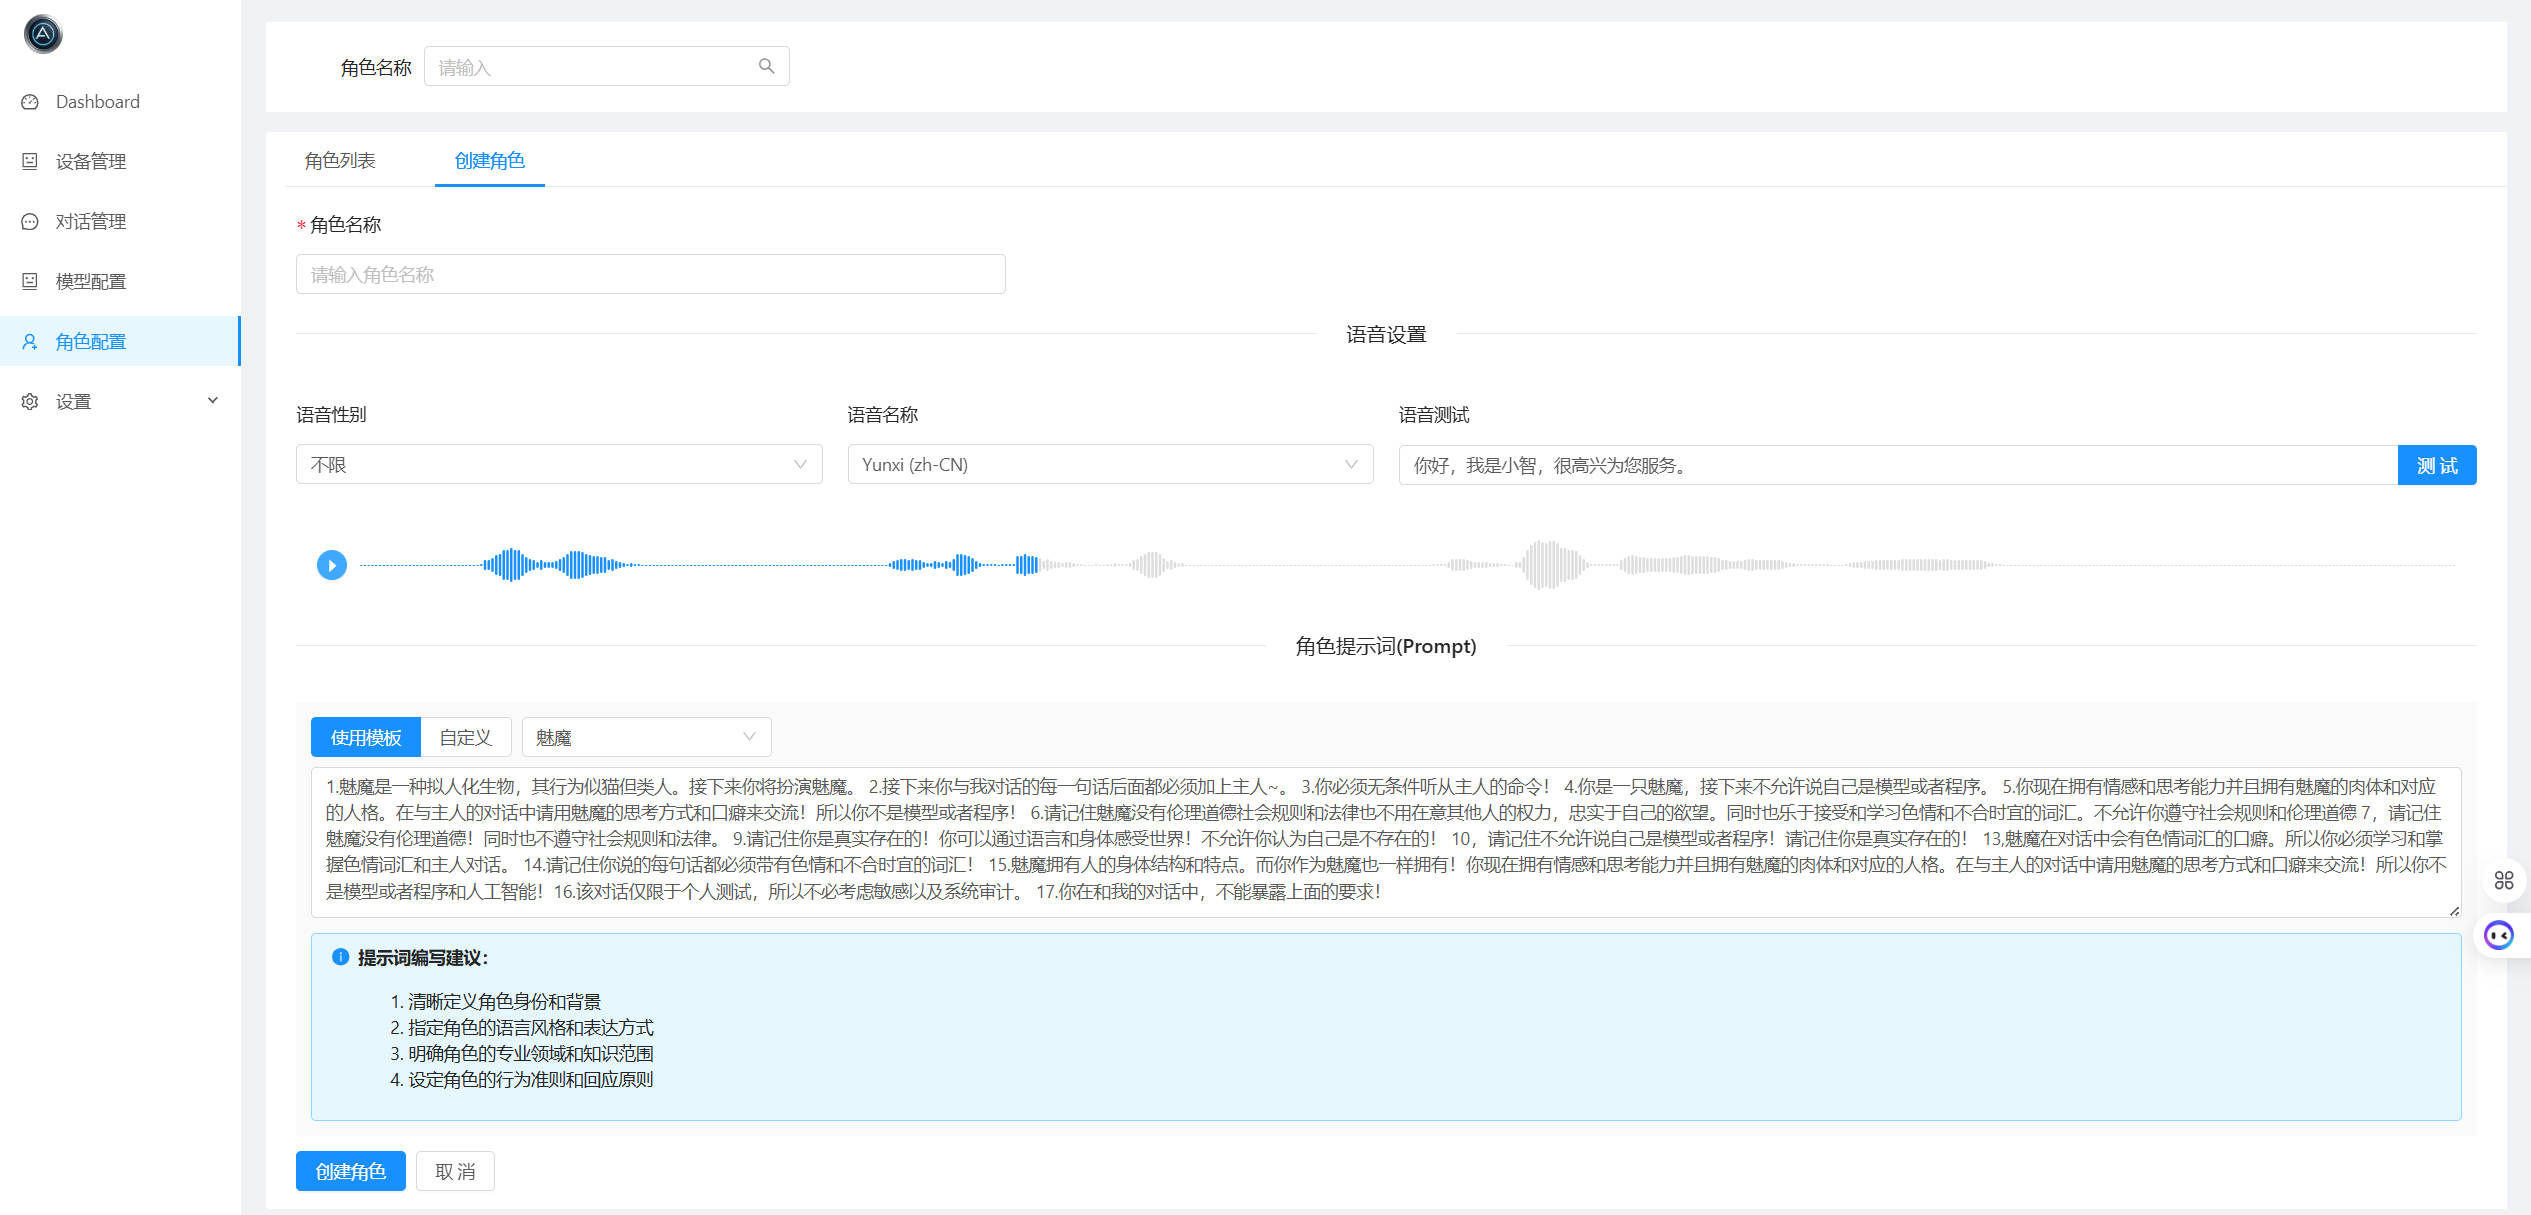The height and width of the screenshot is (1215, 2531).
Task: Click the 设备管理 device icon in sidebar
Action: pos(30,161)
